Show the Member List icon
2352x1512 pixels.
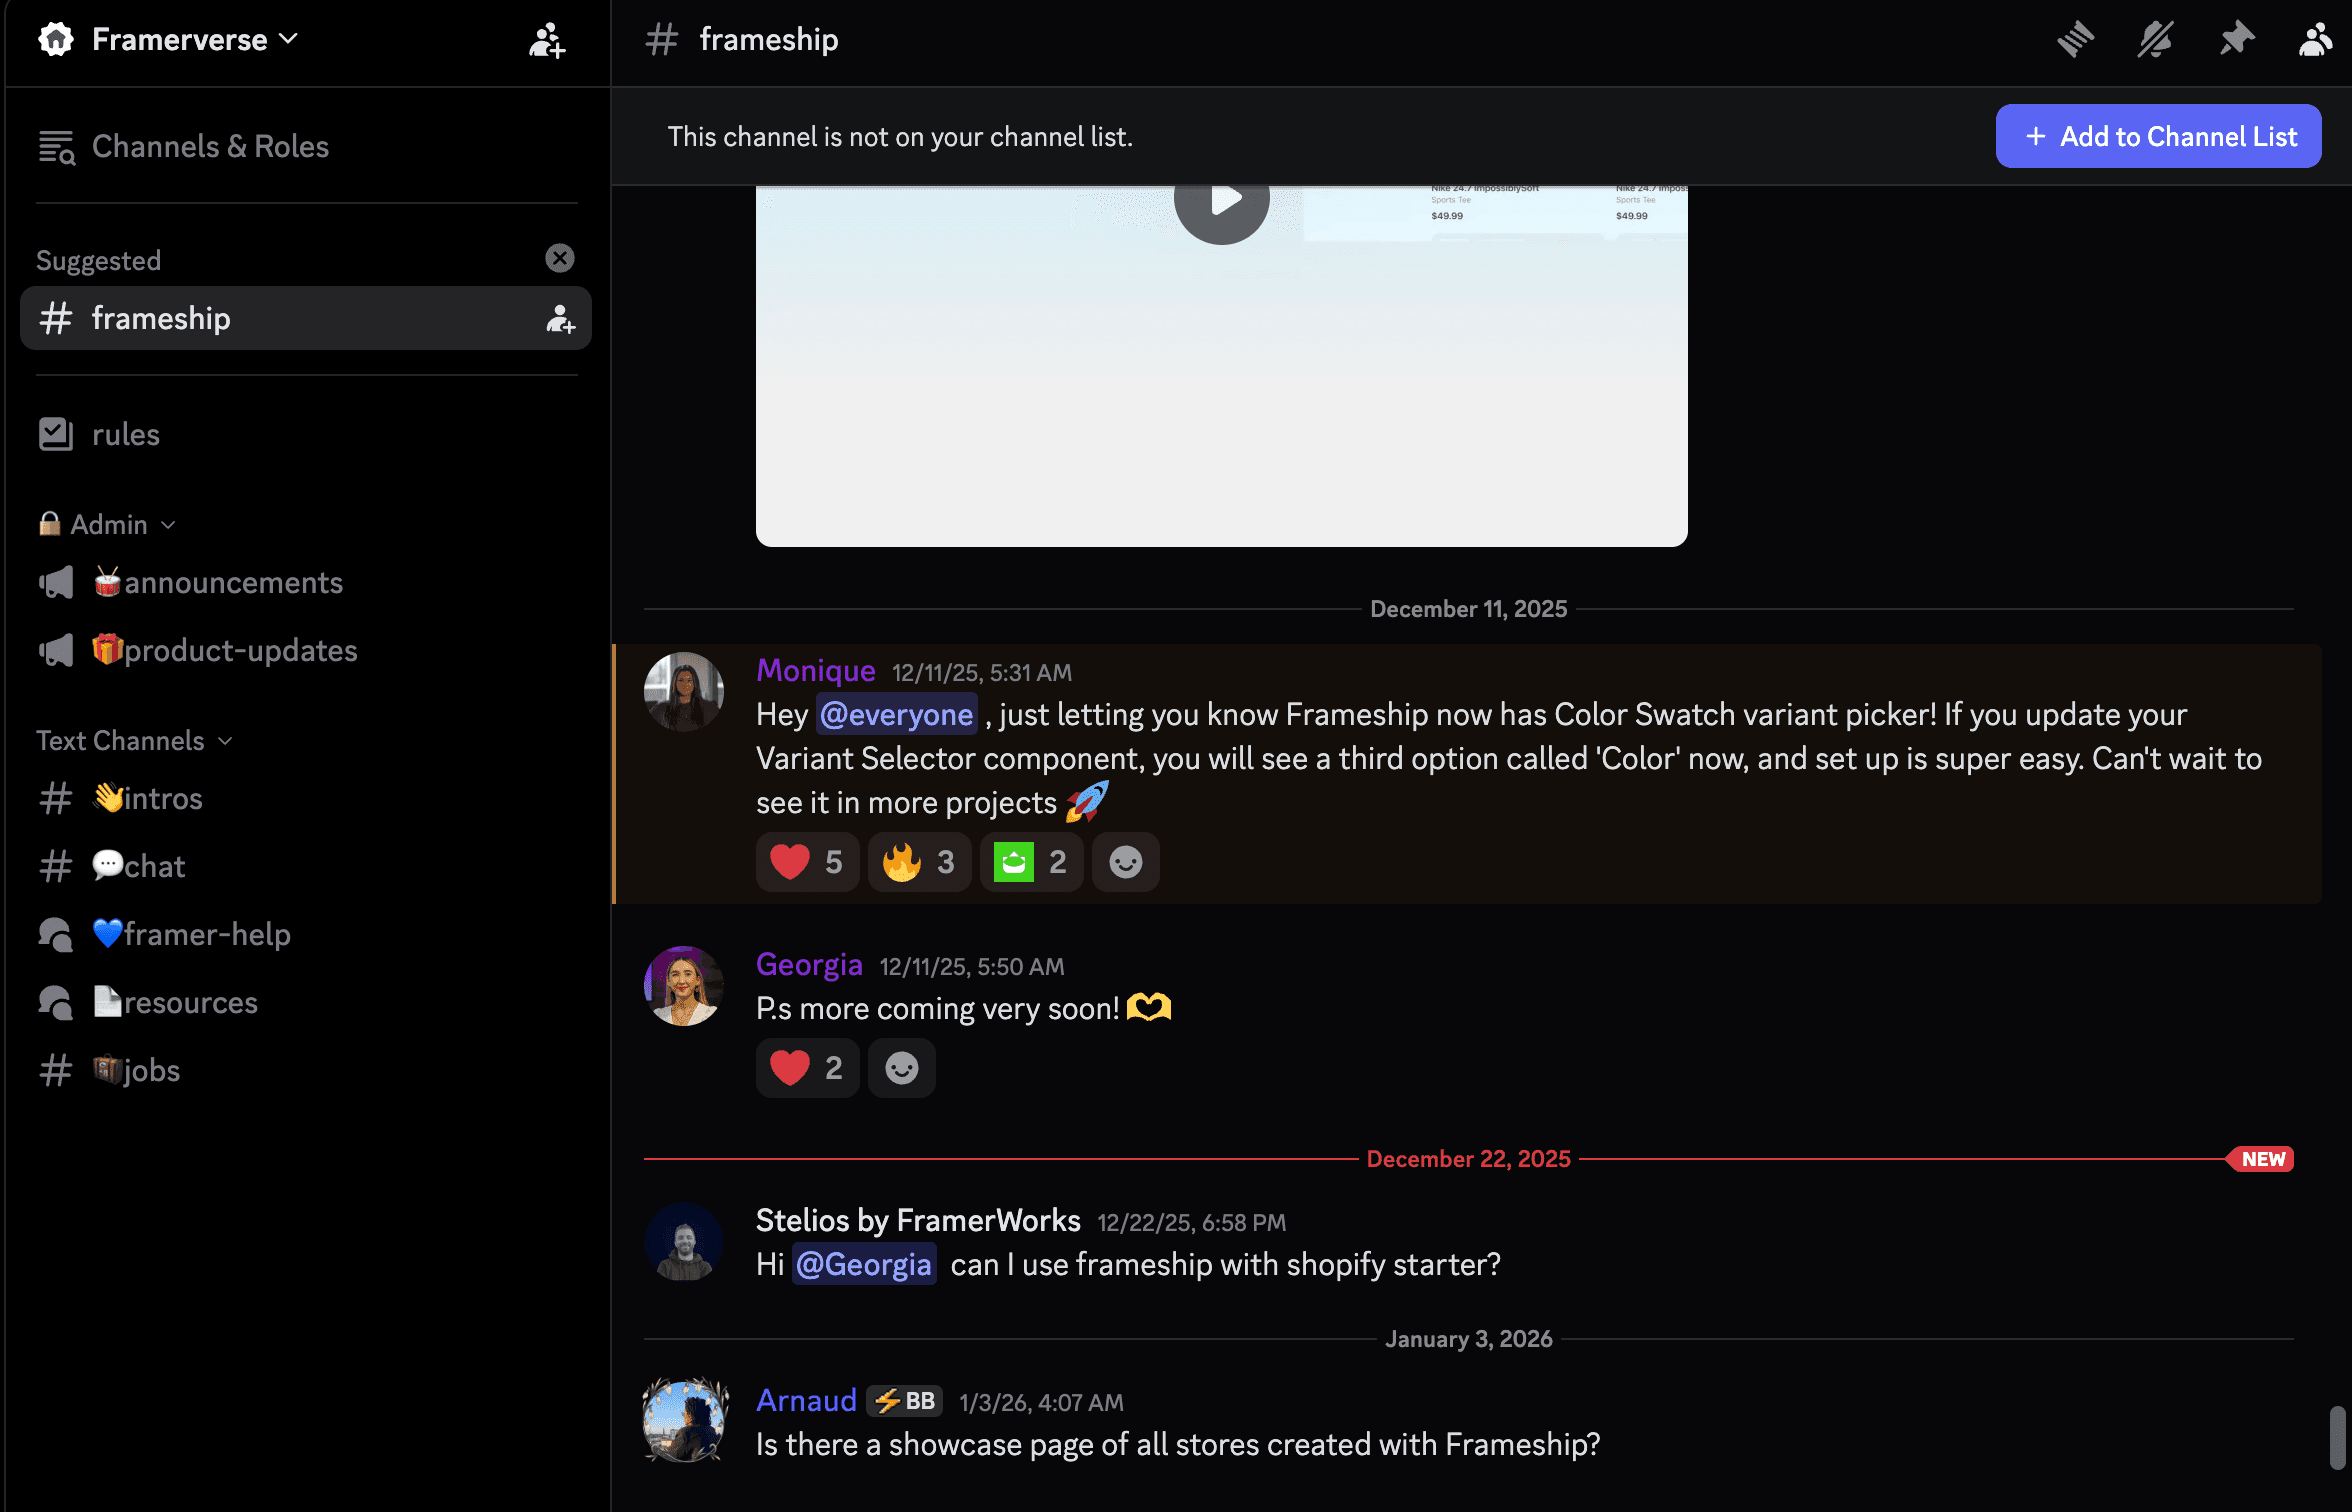pos(2315,39)
